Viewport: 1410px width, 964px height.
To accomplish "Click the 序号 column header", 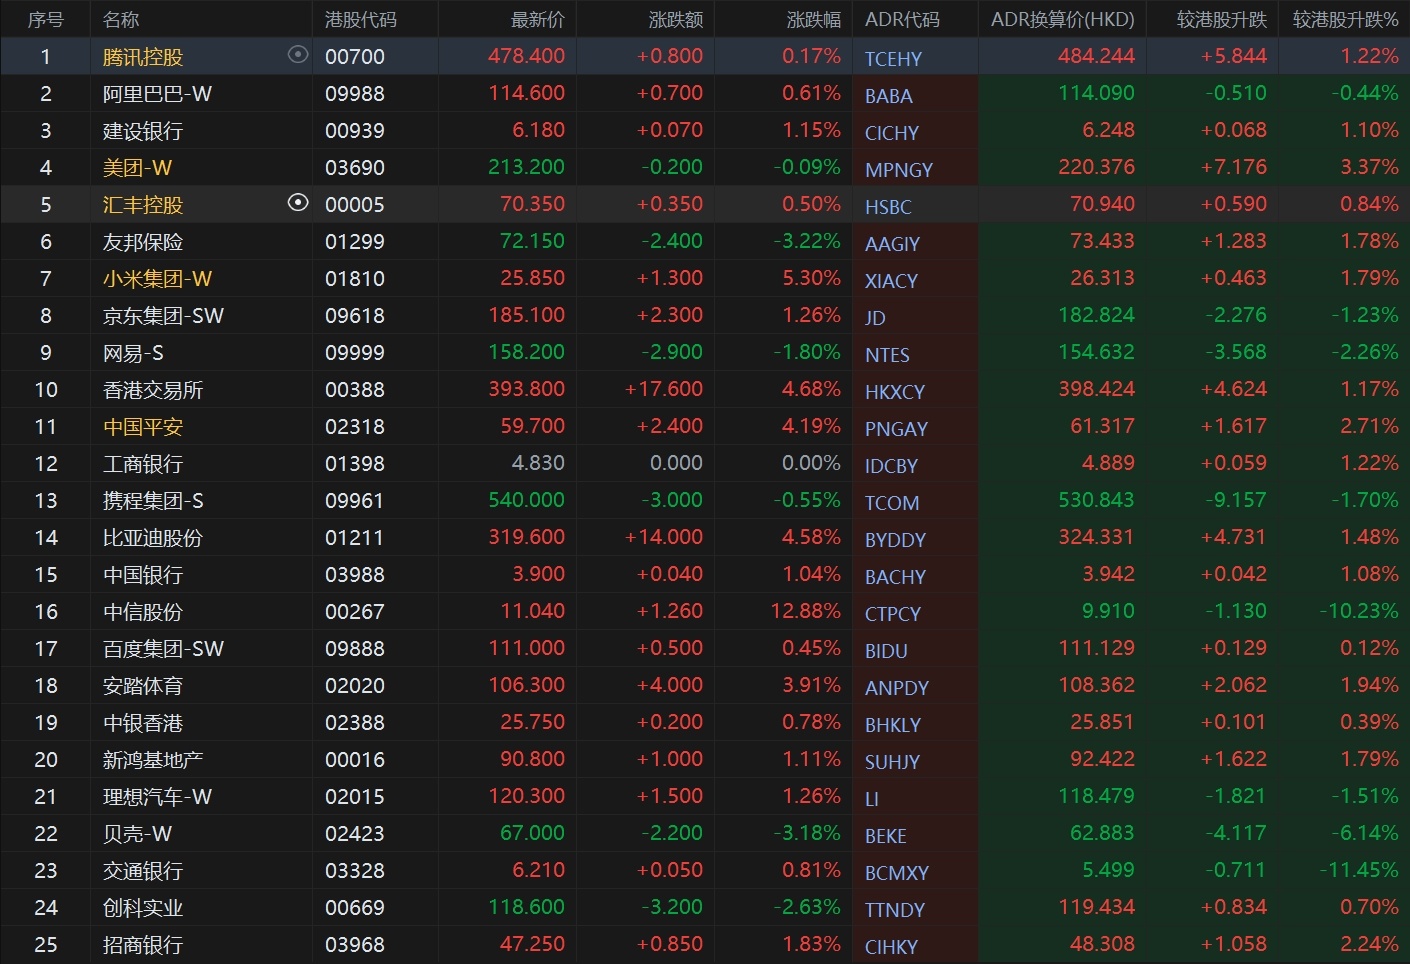I will tap(45, 19).
